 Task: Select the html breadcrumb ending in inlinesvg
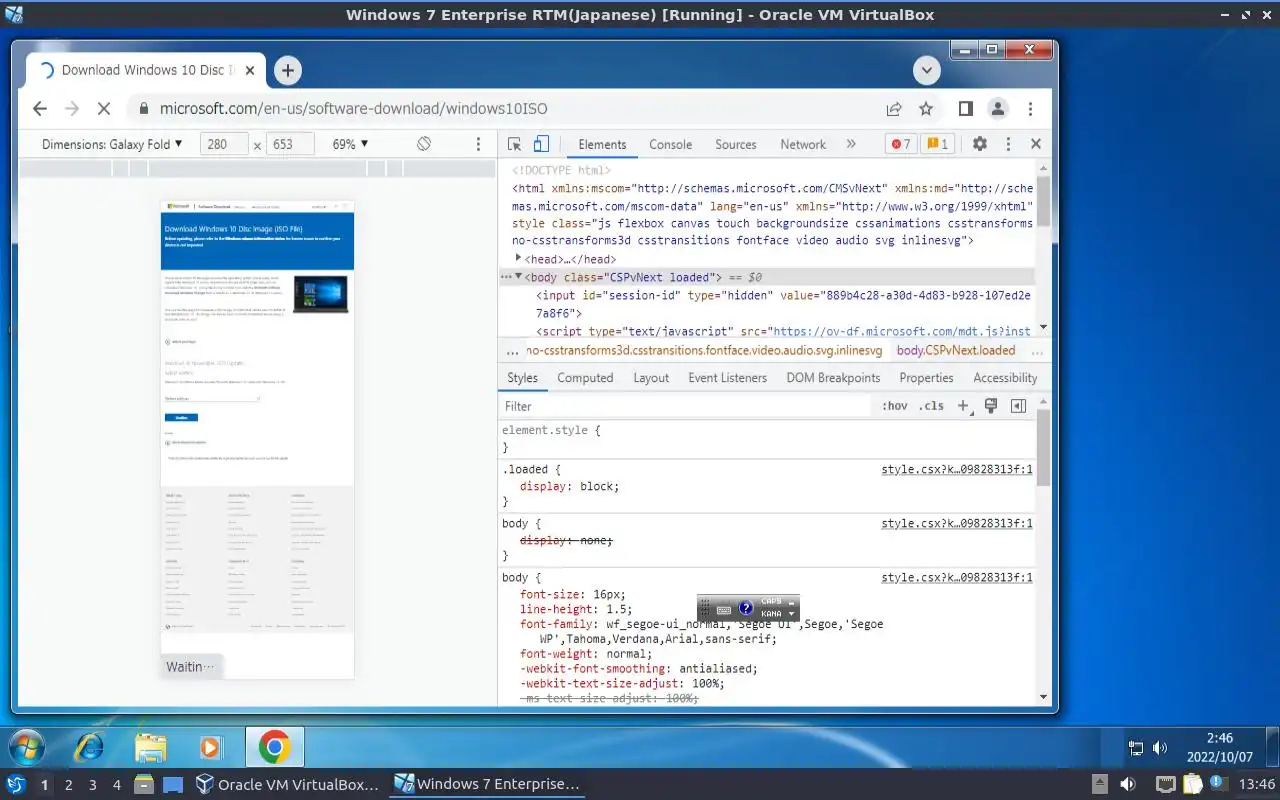[704, 350]
